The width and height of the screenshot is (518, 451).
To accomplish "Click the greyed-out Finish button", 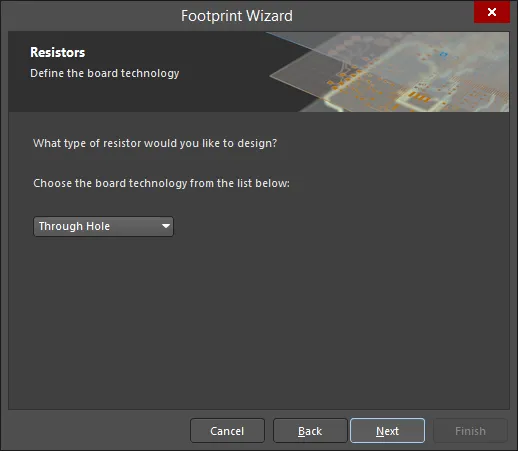I will click(470, 431).
